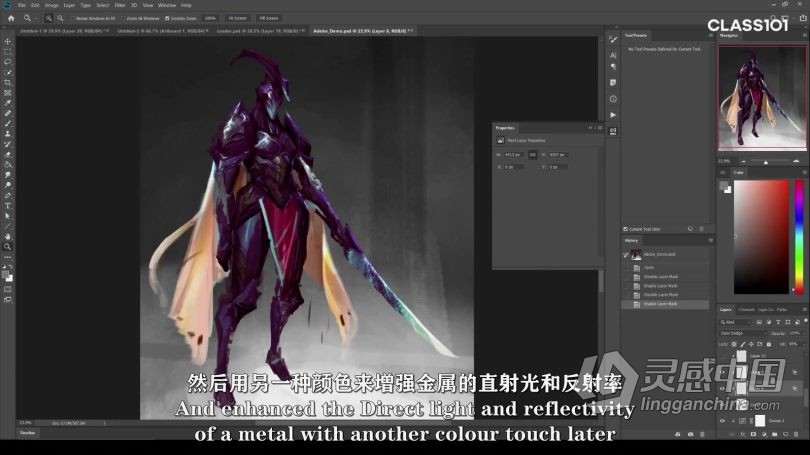Click the Home icon in the options bar
The image size is (810, 455).
(11, 18)
